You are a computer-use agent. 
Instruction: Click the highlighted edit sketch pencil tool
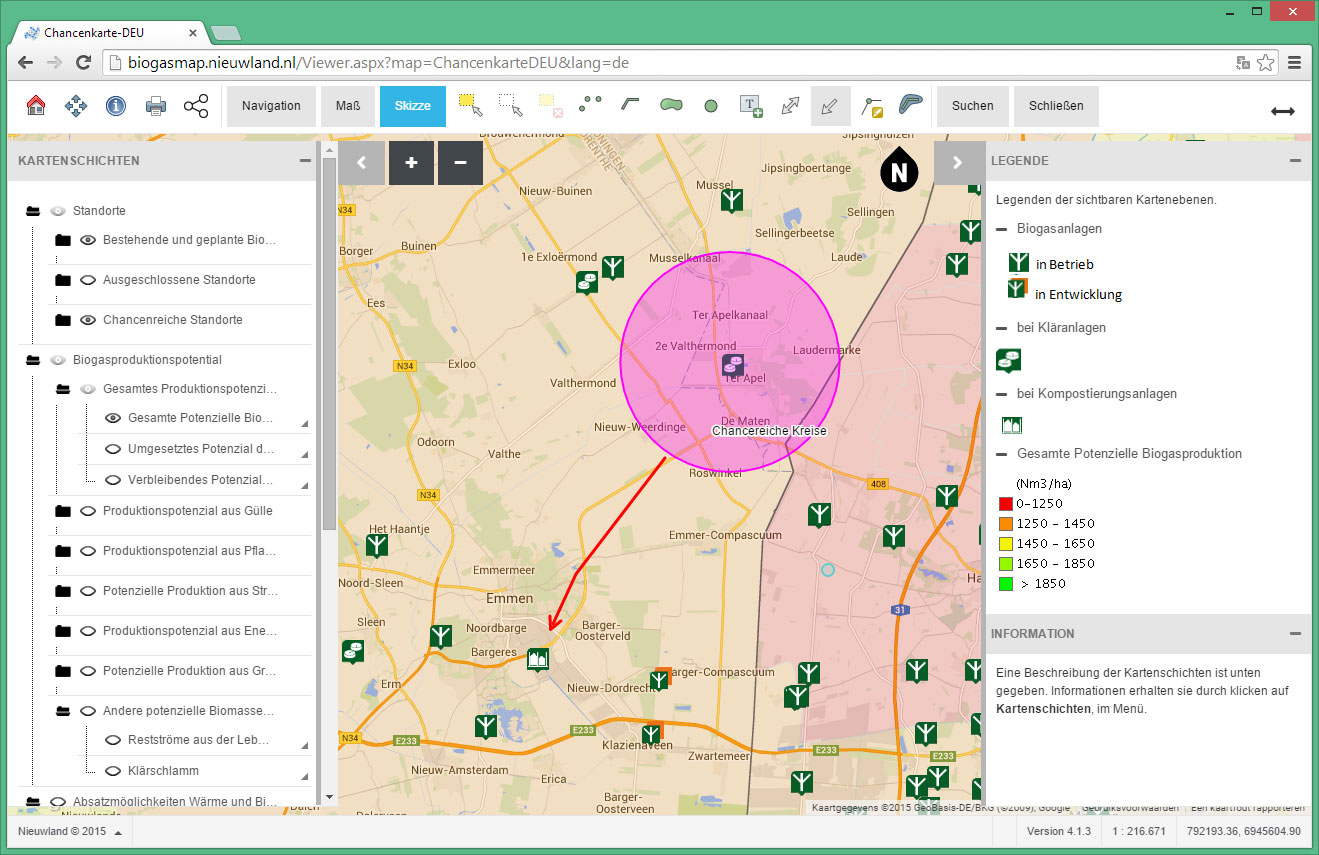pos(831,106)
